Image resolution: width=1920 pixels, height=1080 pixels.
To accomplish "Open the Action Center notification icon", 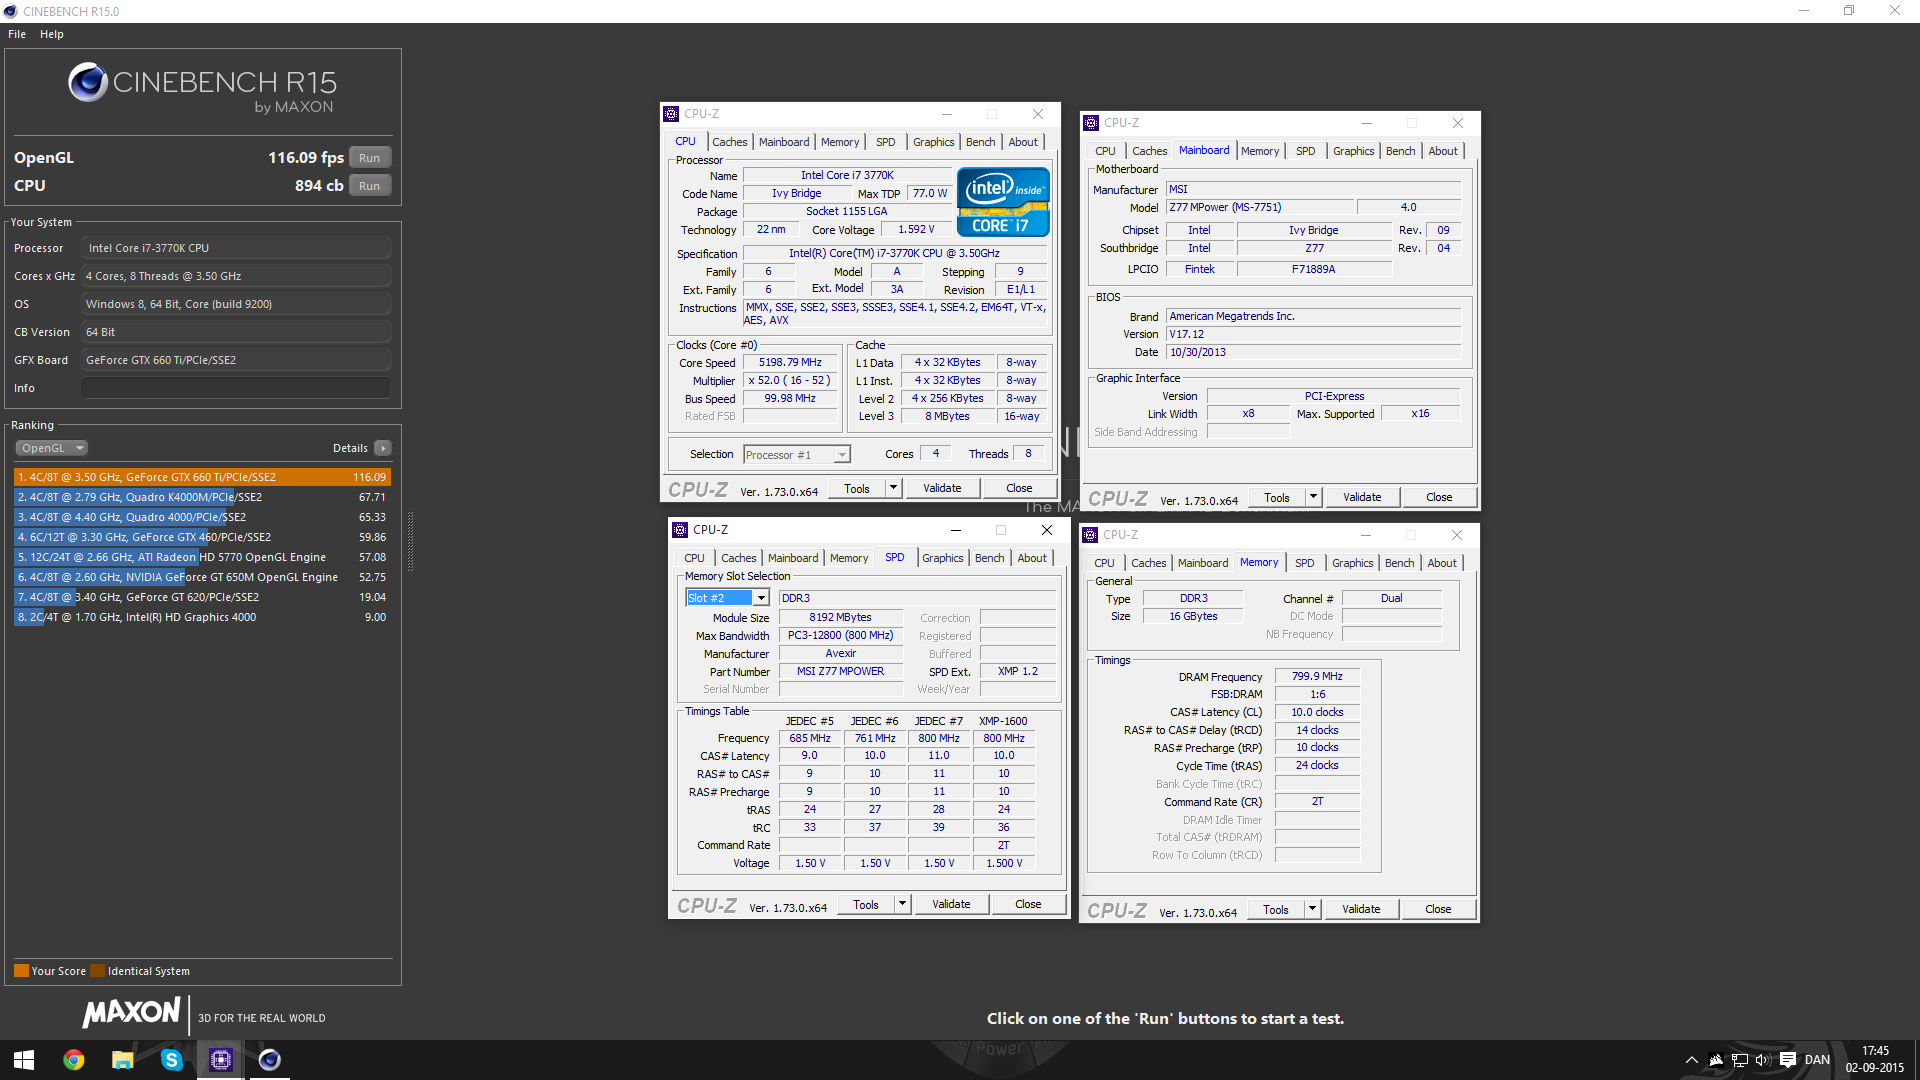I will (x=1788, y=1060).
